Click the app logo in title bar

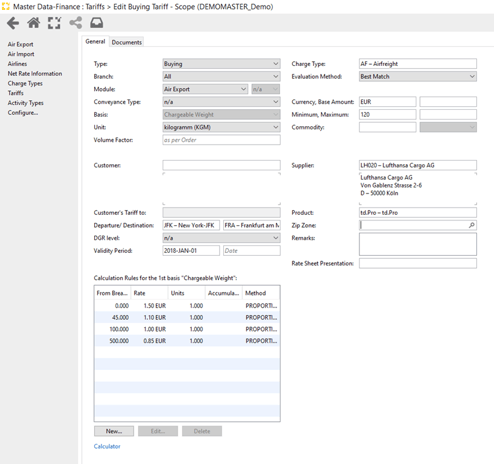pos(6,6)
